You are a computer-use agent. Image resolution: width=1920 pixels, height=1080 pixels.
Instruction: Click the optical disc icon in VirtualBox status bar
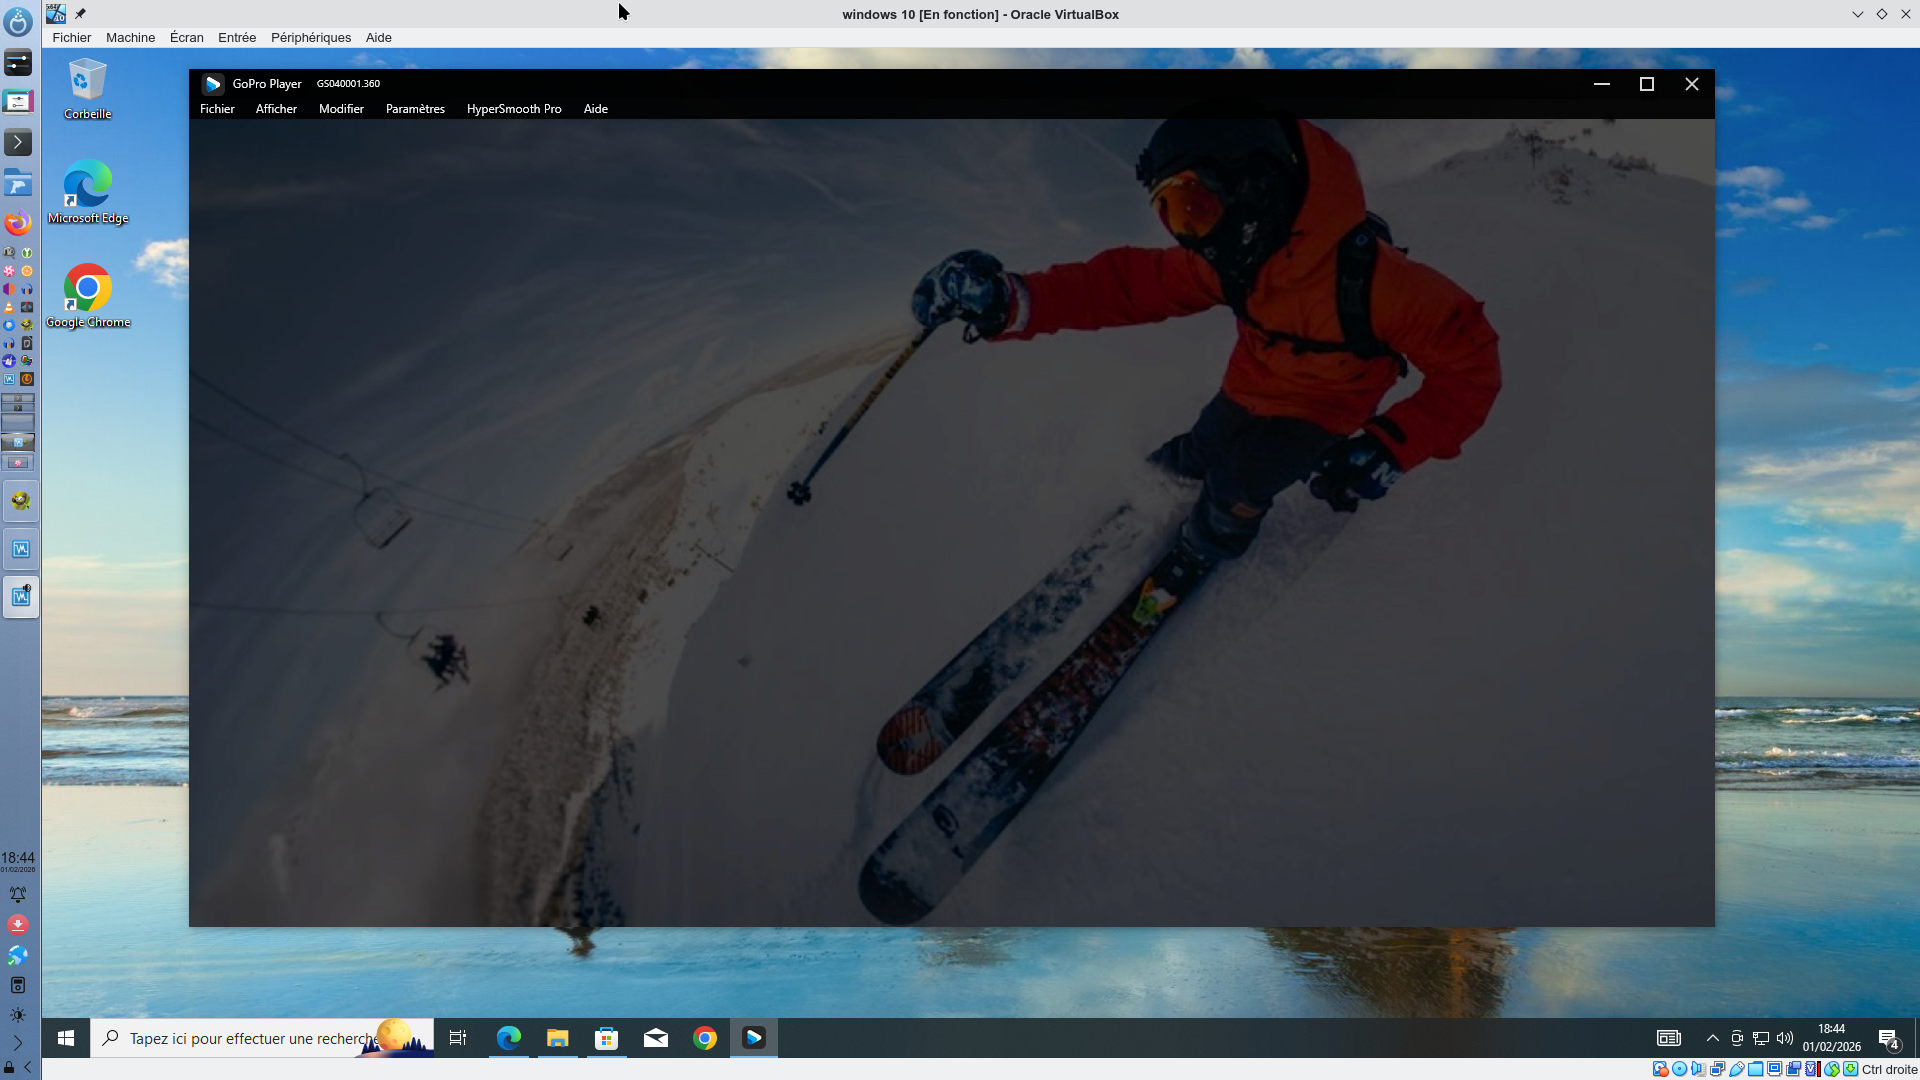point(1679,1071)
